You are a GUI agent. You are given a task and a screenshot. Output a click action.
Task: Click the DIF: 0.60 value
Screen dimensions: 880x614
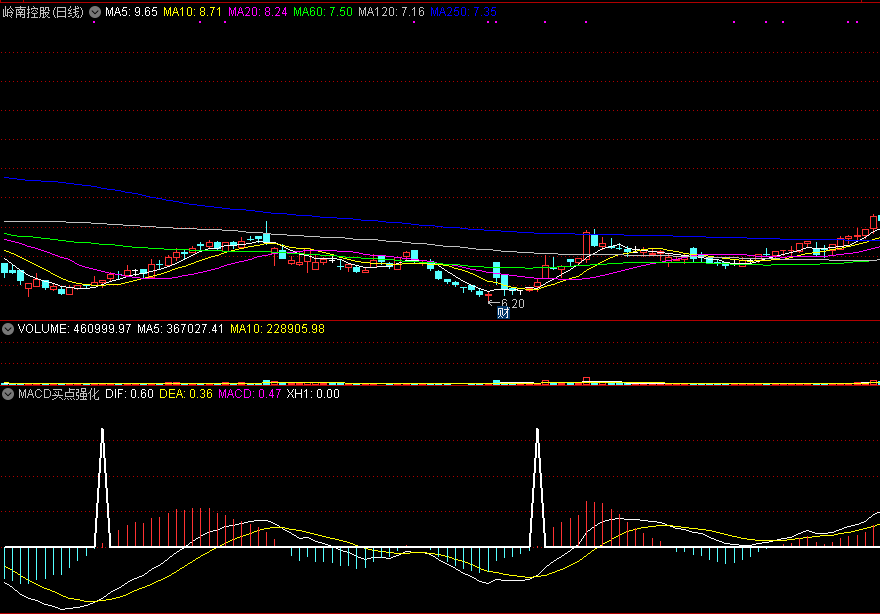(129, 394)
